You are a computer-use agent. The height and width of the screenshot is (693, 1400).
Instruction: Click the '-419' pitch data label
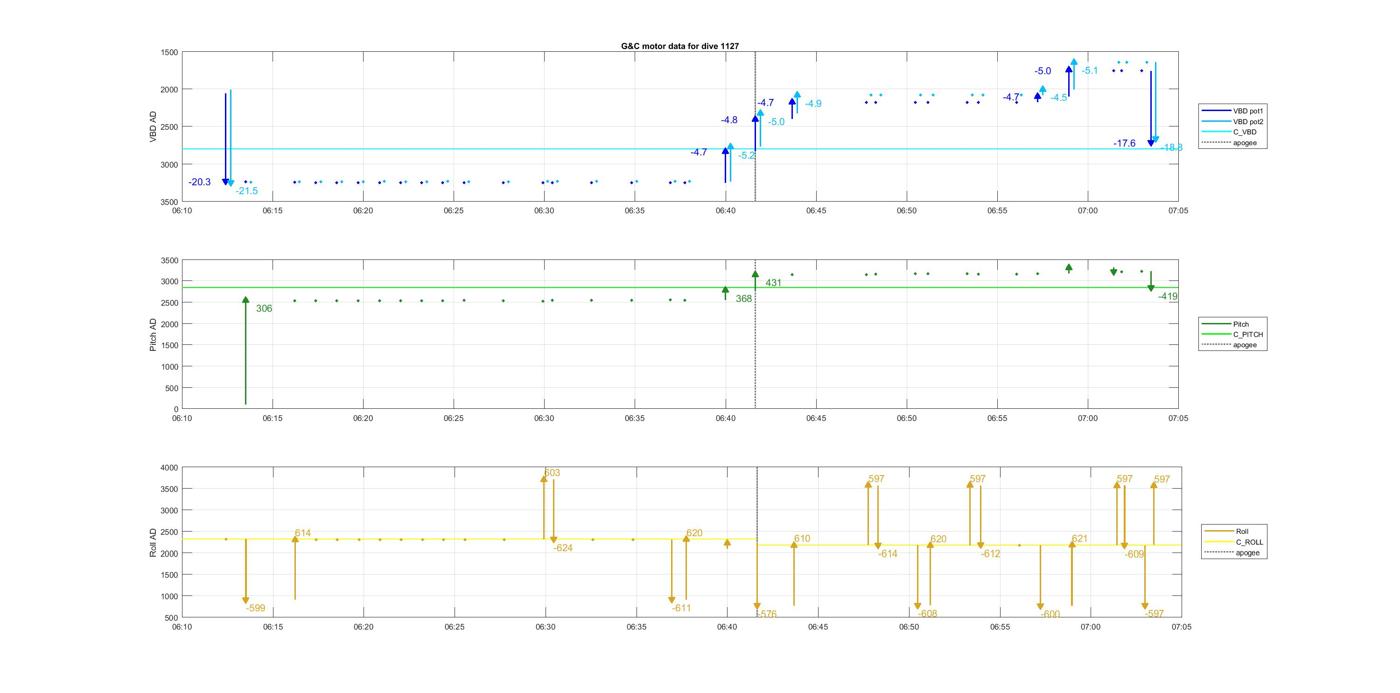point(1168,297)
